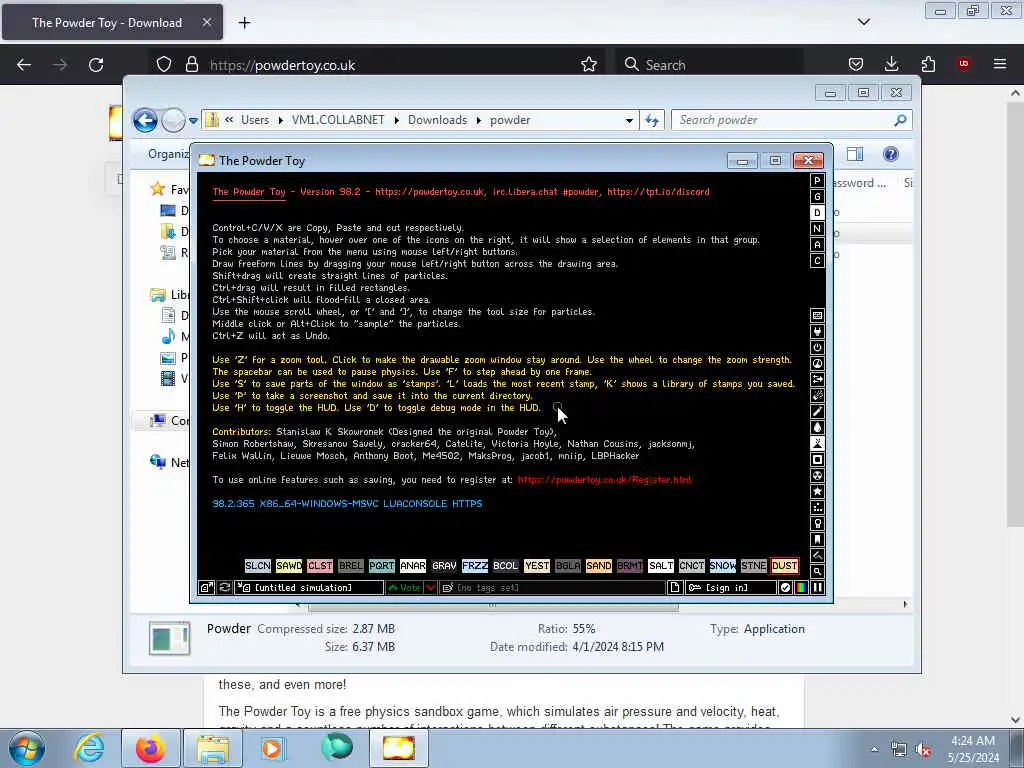Click the Explorer back arrow button
The height and width of the screenshot is (768, 1024).
pyautogui.click(x=145, y=120)
